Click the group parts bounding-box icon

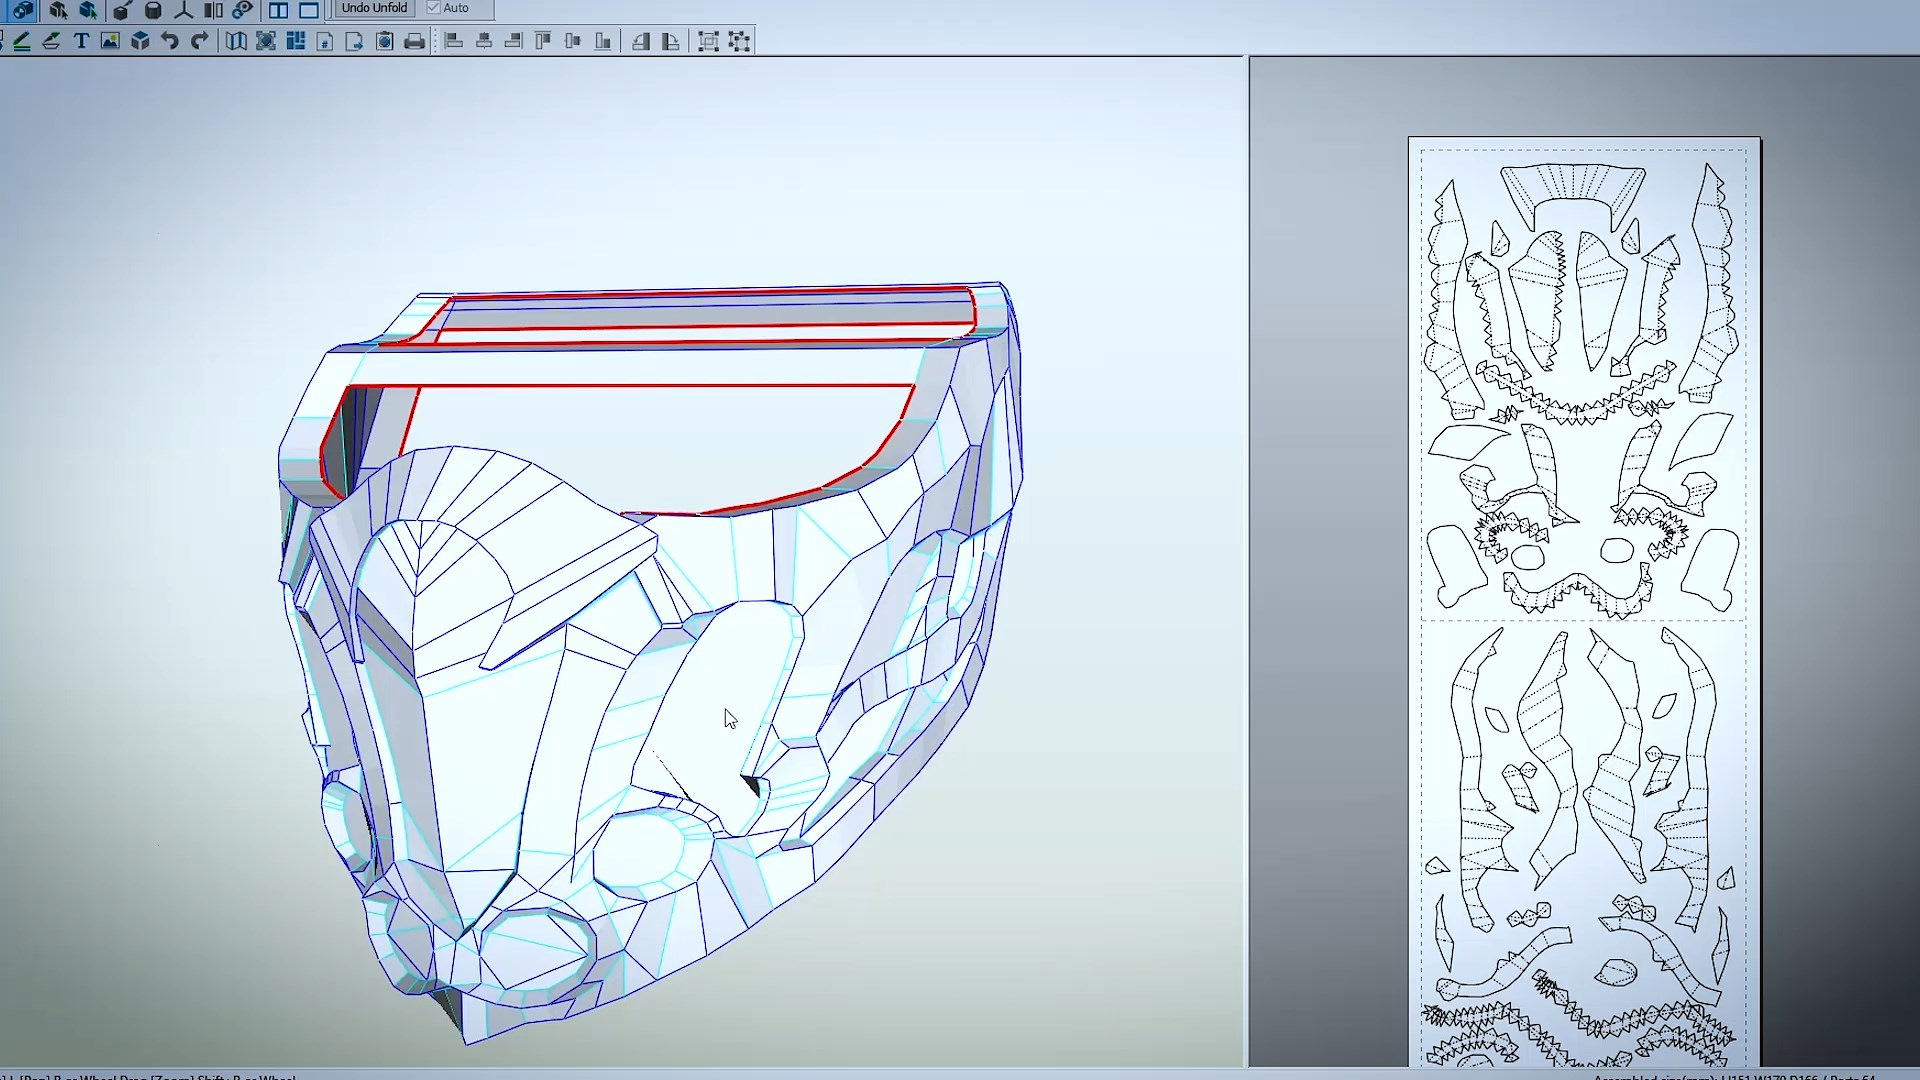click(x=708, y=41)
